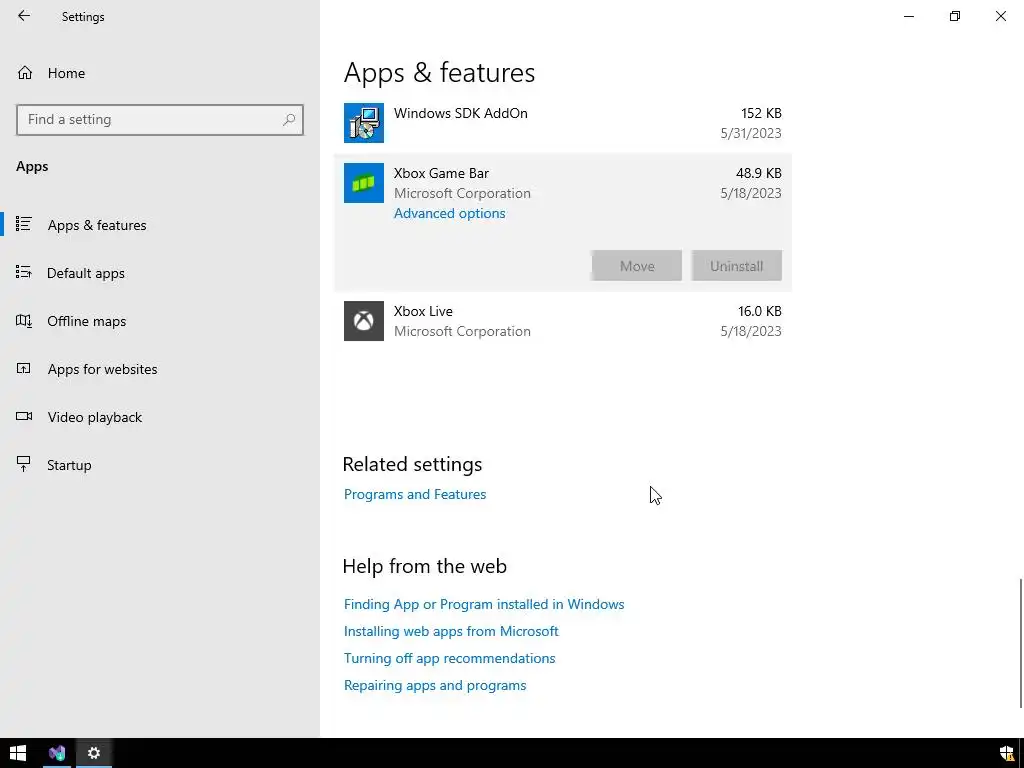1024x768 pixels.
Task: Select the Offline maps sidebar icon
Action: point(24,321)
